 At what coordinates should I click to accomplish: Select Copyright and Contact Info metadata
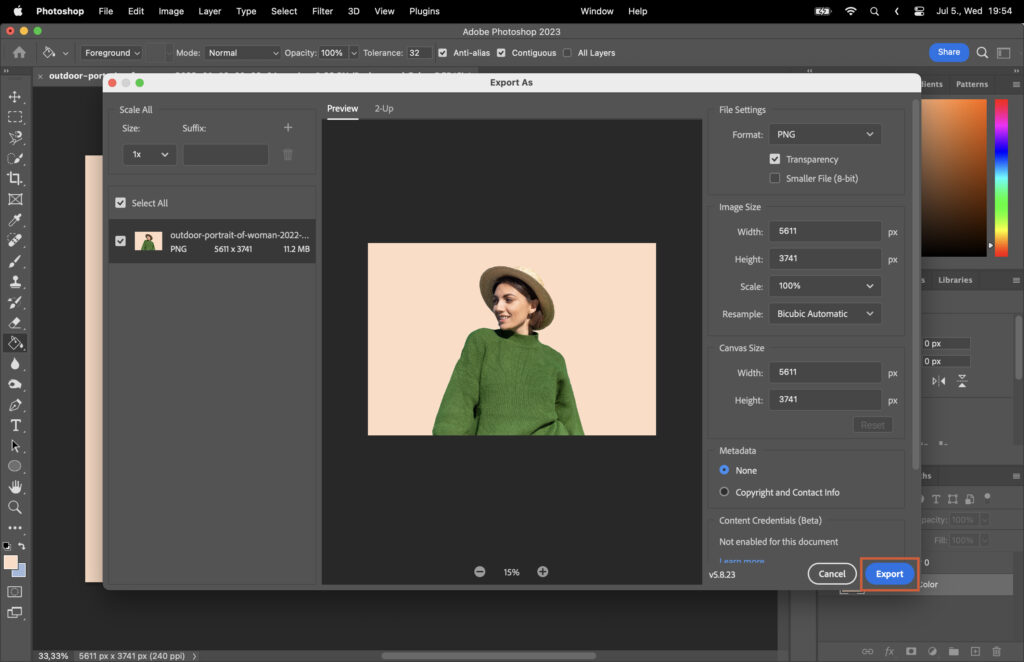[725, 492]
